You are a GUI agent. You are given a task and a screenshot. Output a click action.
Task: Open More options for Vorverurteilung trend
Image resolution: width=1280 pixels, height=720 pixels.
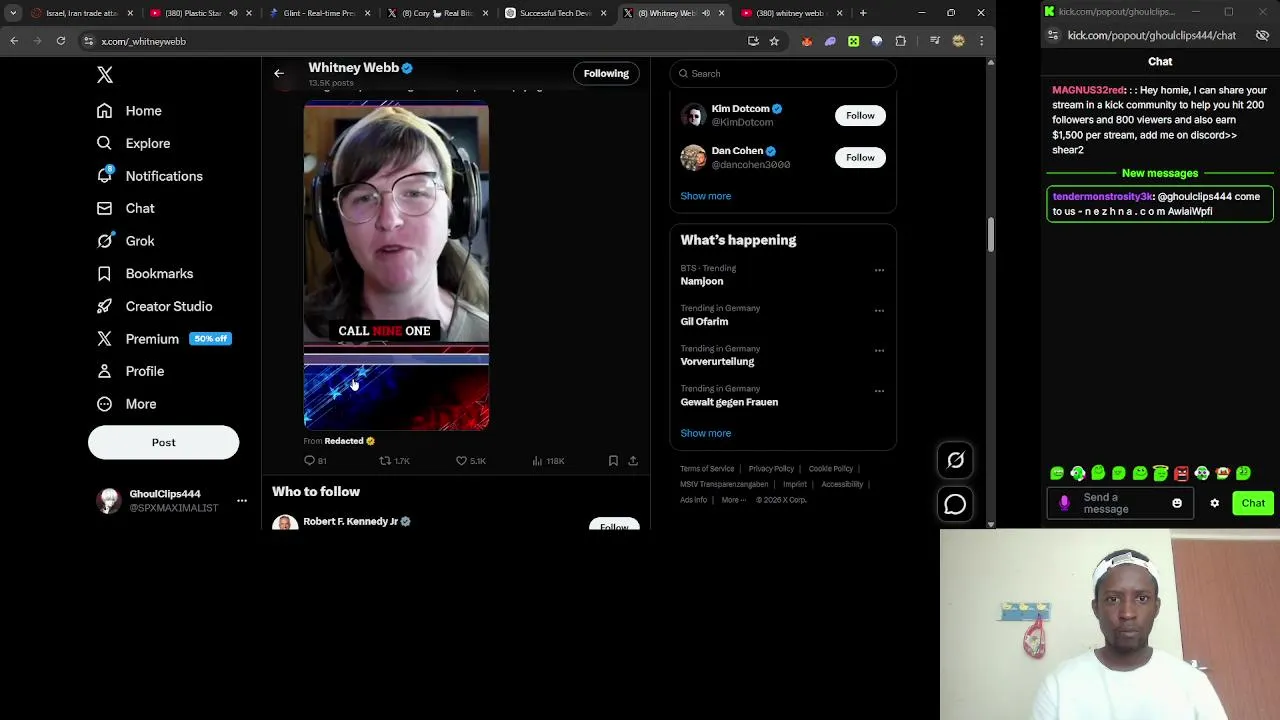[x=879, y=350]
